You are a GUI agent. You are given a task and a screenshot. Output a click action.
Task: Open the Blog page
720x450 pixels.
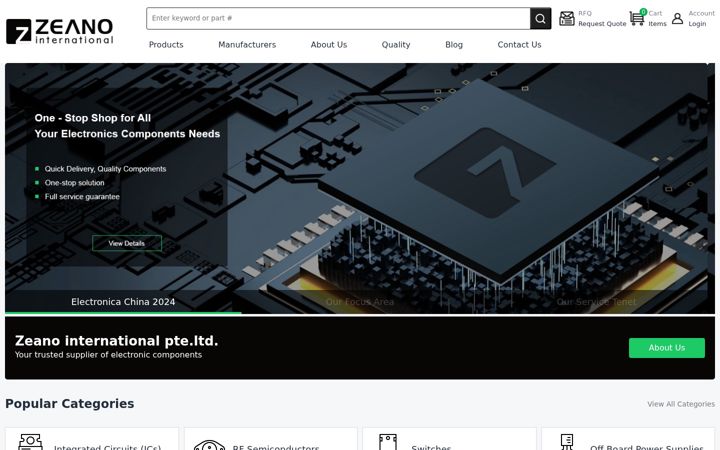[x=454, y=45]
